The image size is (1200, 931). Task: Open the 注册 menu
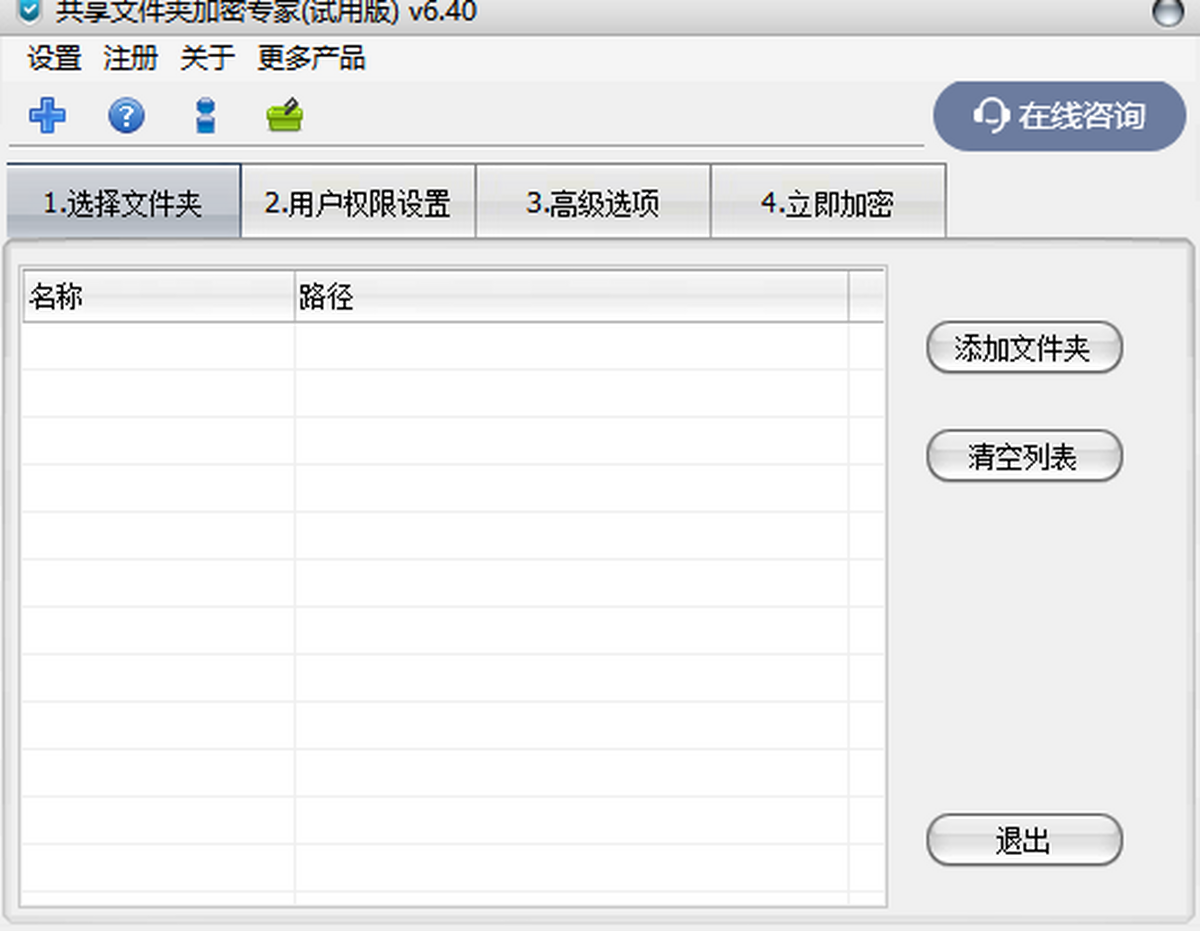pos(130,59)
